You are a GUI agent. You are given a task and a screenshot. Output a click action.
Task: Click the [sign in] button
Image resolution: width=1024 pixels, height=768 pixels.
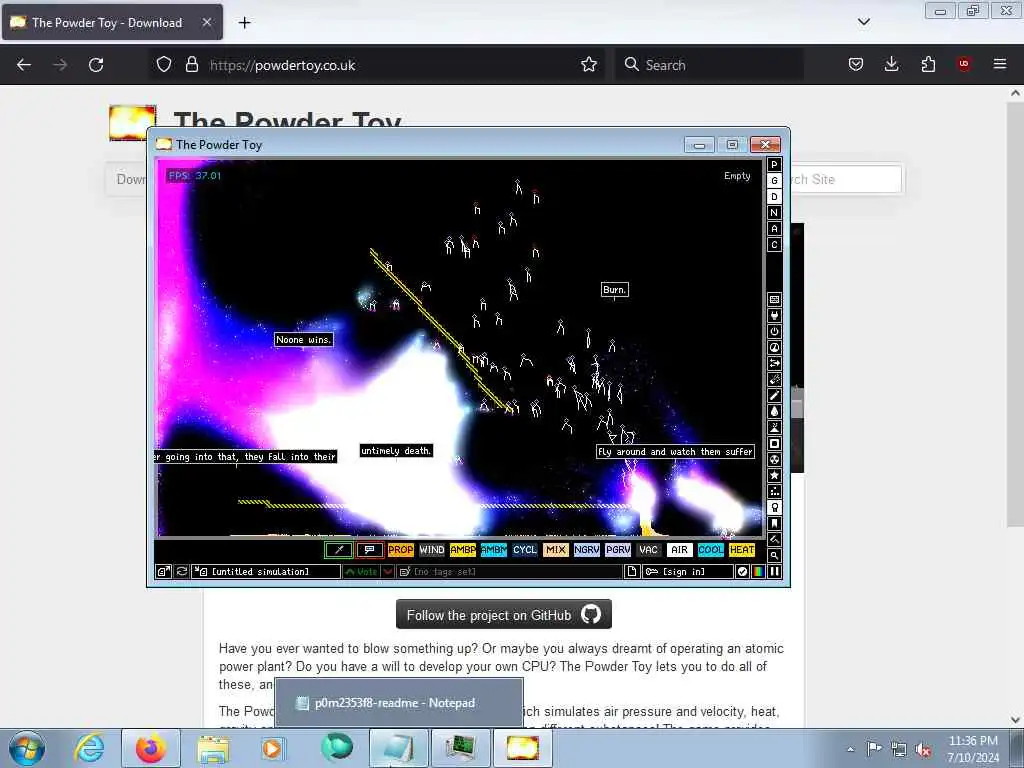(688, 571)
